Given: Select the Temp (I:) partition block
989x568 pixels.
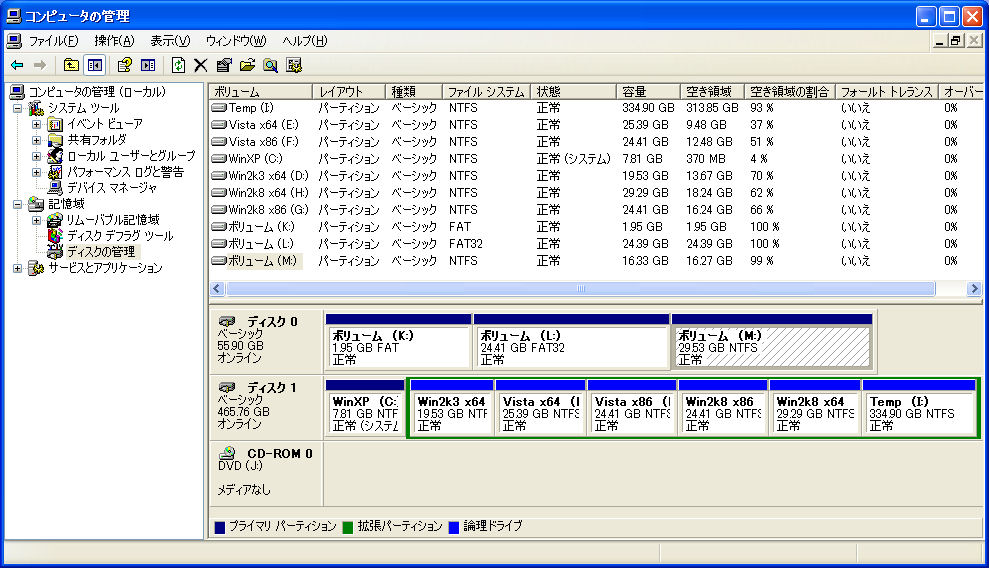Looking at the screenshot, I should (x=919, y=407).
